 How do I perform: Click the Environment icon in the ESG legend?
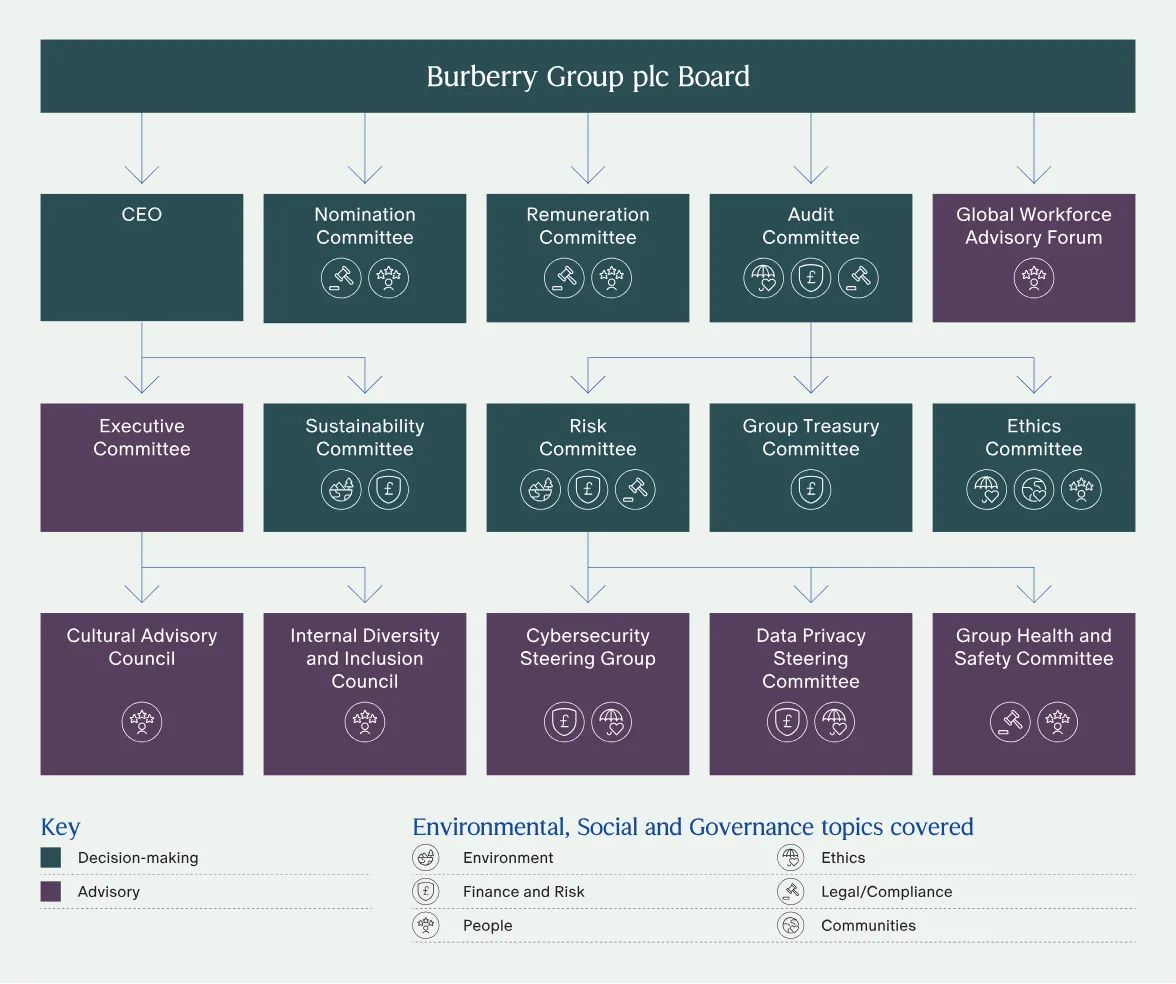(x=425, y=857)
